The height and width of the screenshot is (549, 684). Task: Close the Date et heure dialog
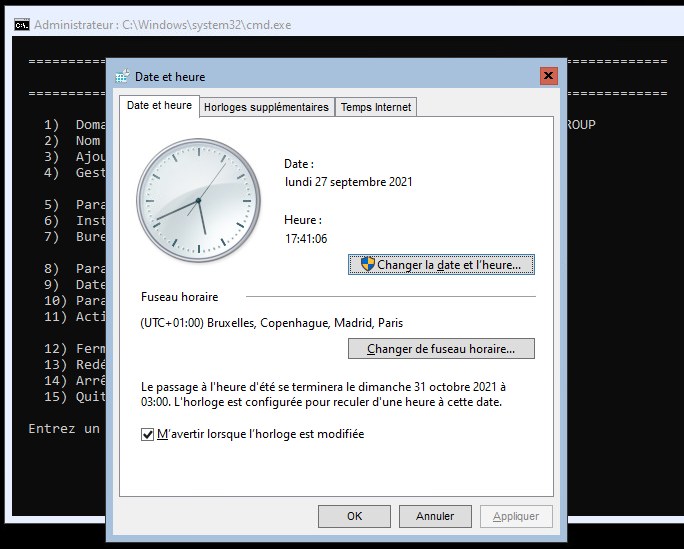click(x=548, y=76)
